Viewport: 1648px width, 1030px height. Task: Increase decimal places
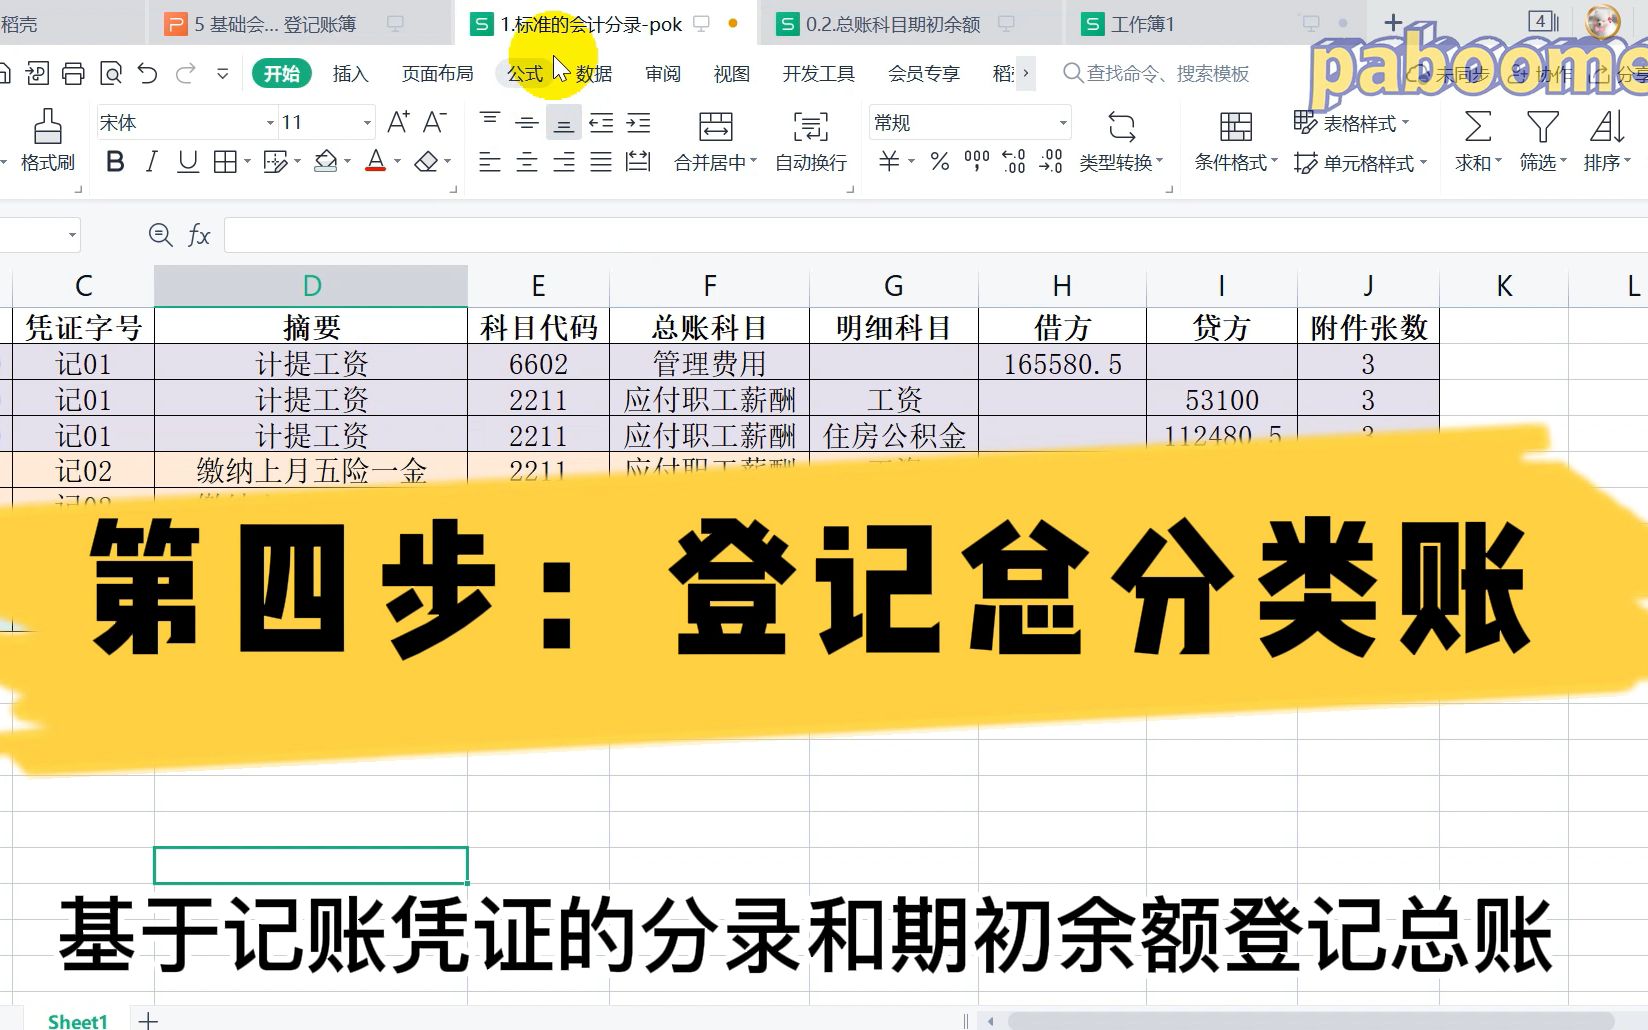pyautogui.click(x=1014, y=162)
